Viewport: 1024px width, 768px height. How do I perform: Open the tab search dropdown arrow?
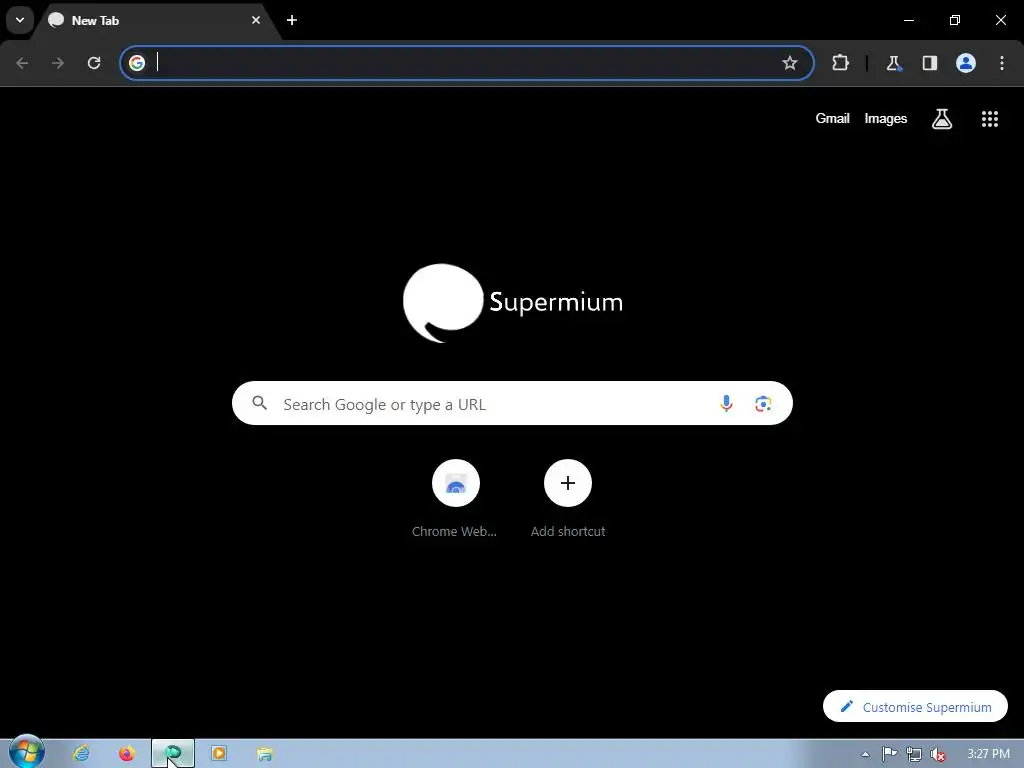(20, 20)
